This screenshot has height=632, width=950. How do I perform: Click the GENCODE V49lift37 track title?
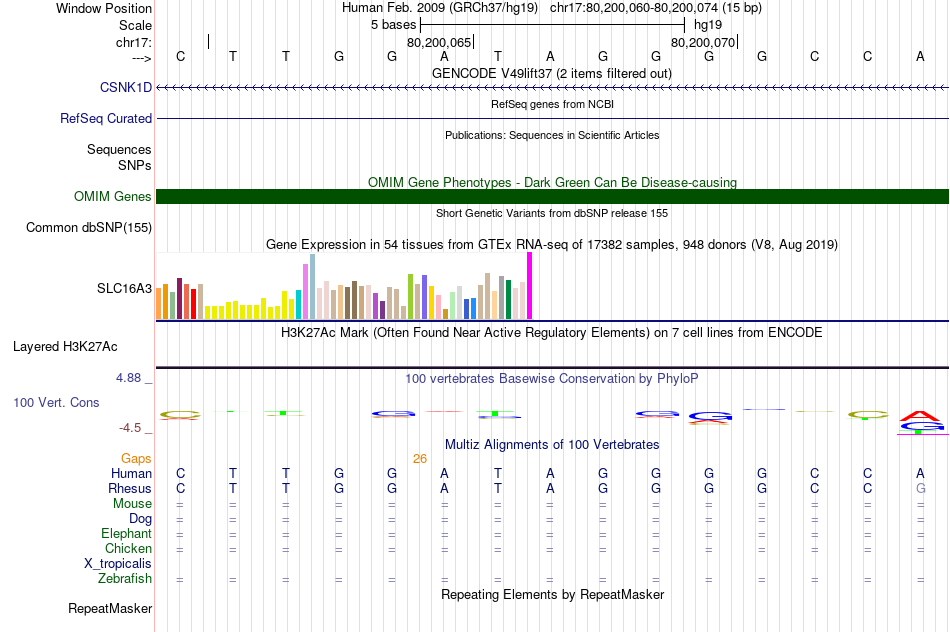click(552, 73)
